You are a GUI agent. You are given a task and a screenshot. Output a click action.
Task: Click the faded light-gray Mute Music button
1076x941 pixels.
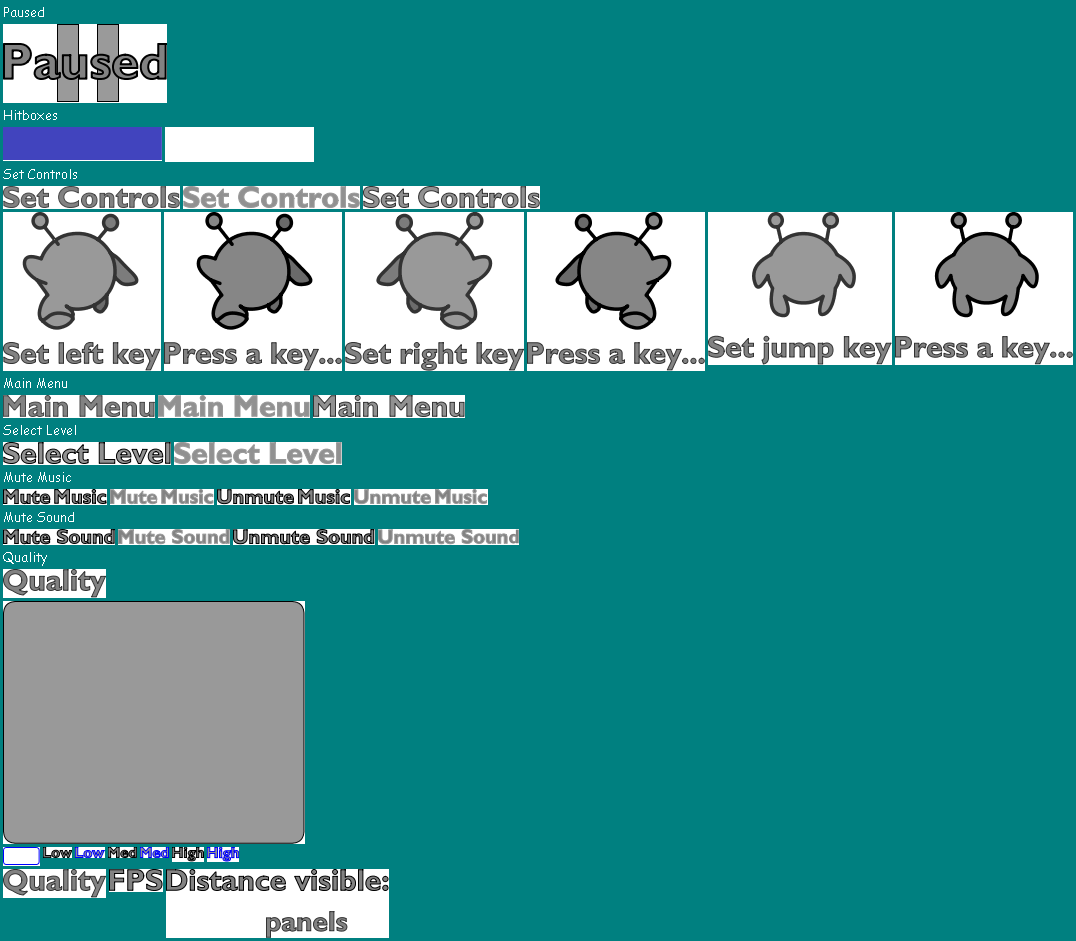click(x=162, y=497)
